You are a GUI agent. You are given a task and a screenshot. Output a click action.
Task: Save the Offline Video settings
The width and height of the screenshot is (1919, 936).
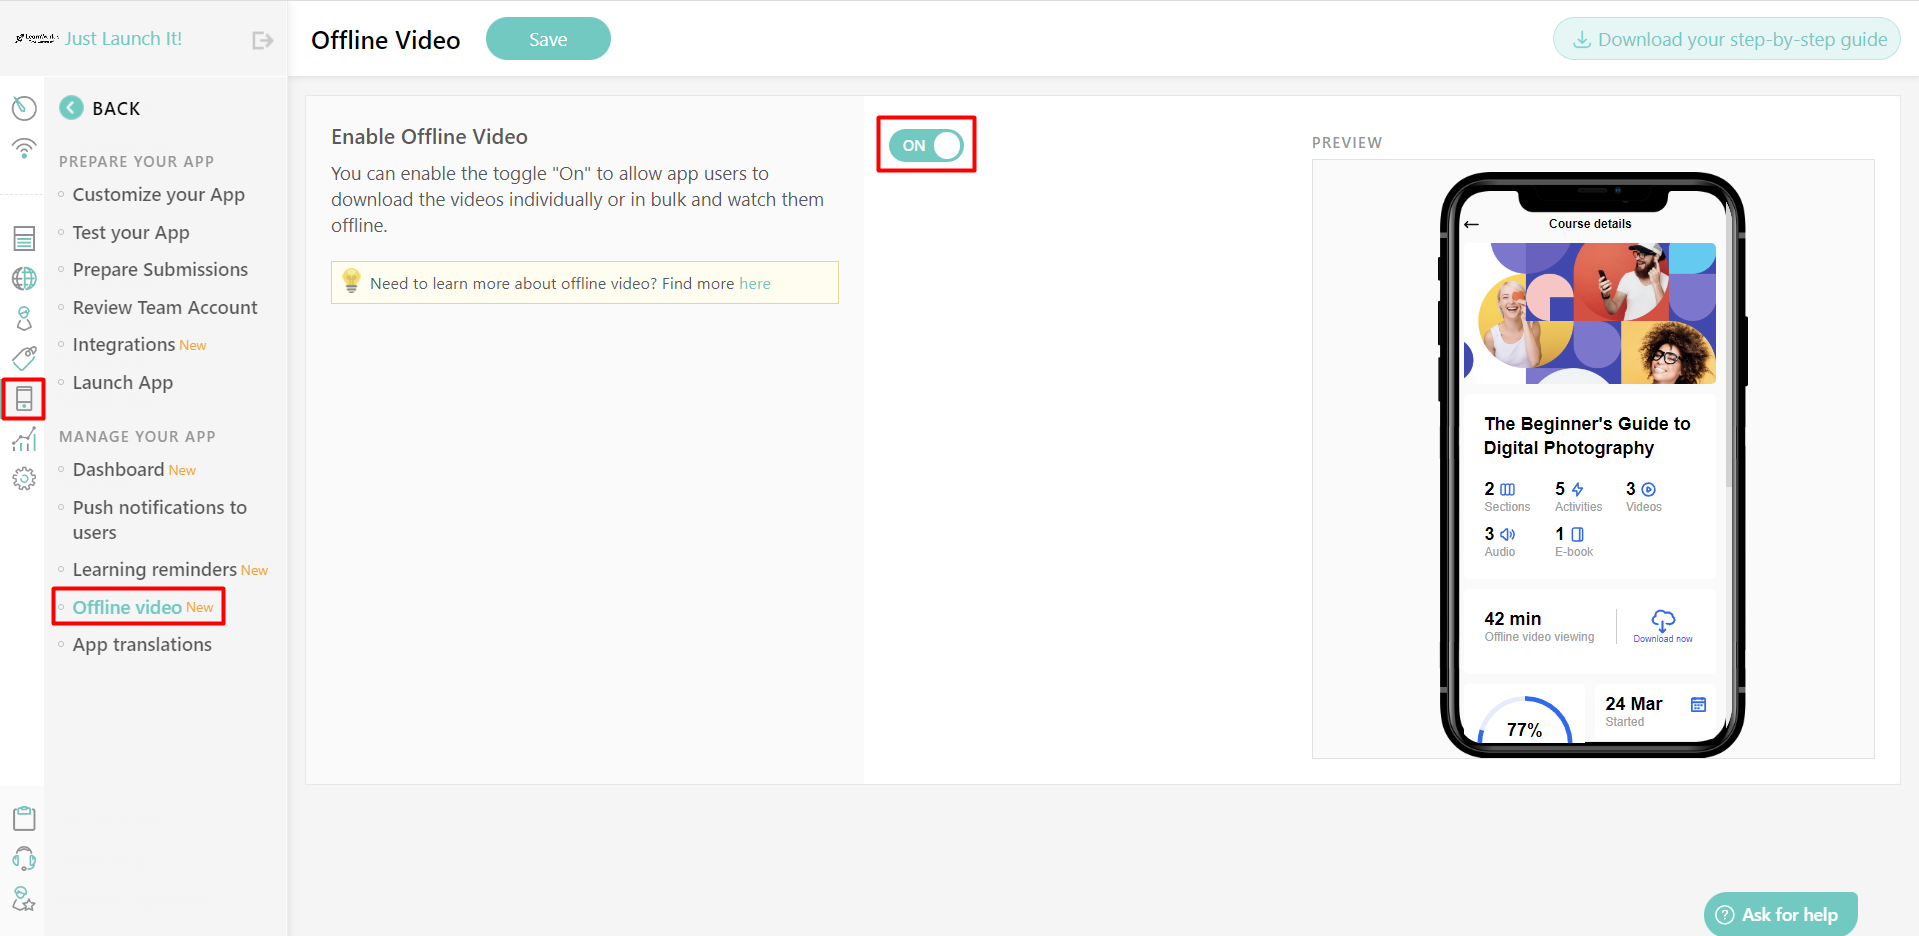(547, 38)
